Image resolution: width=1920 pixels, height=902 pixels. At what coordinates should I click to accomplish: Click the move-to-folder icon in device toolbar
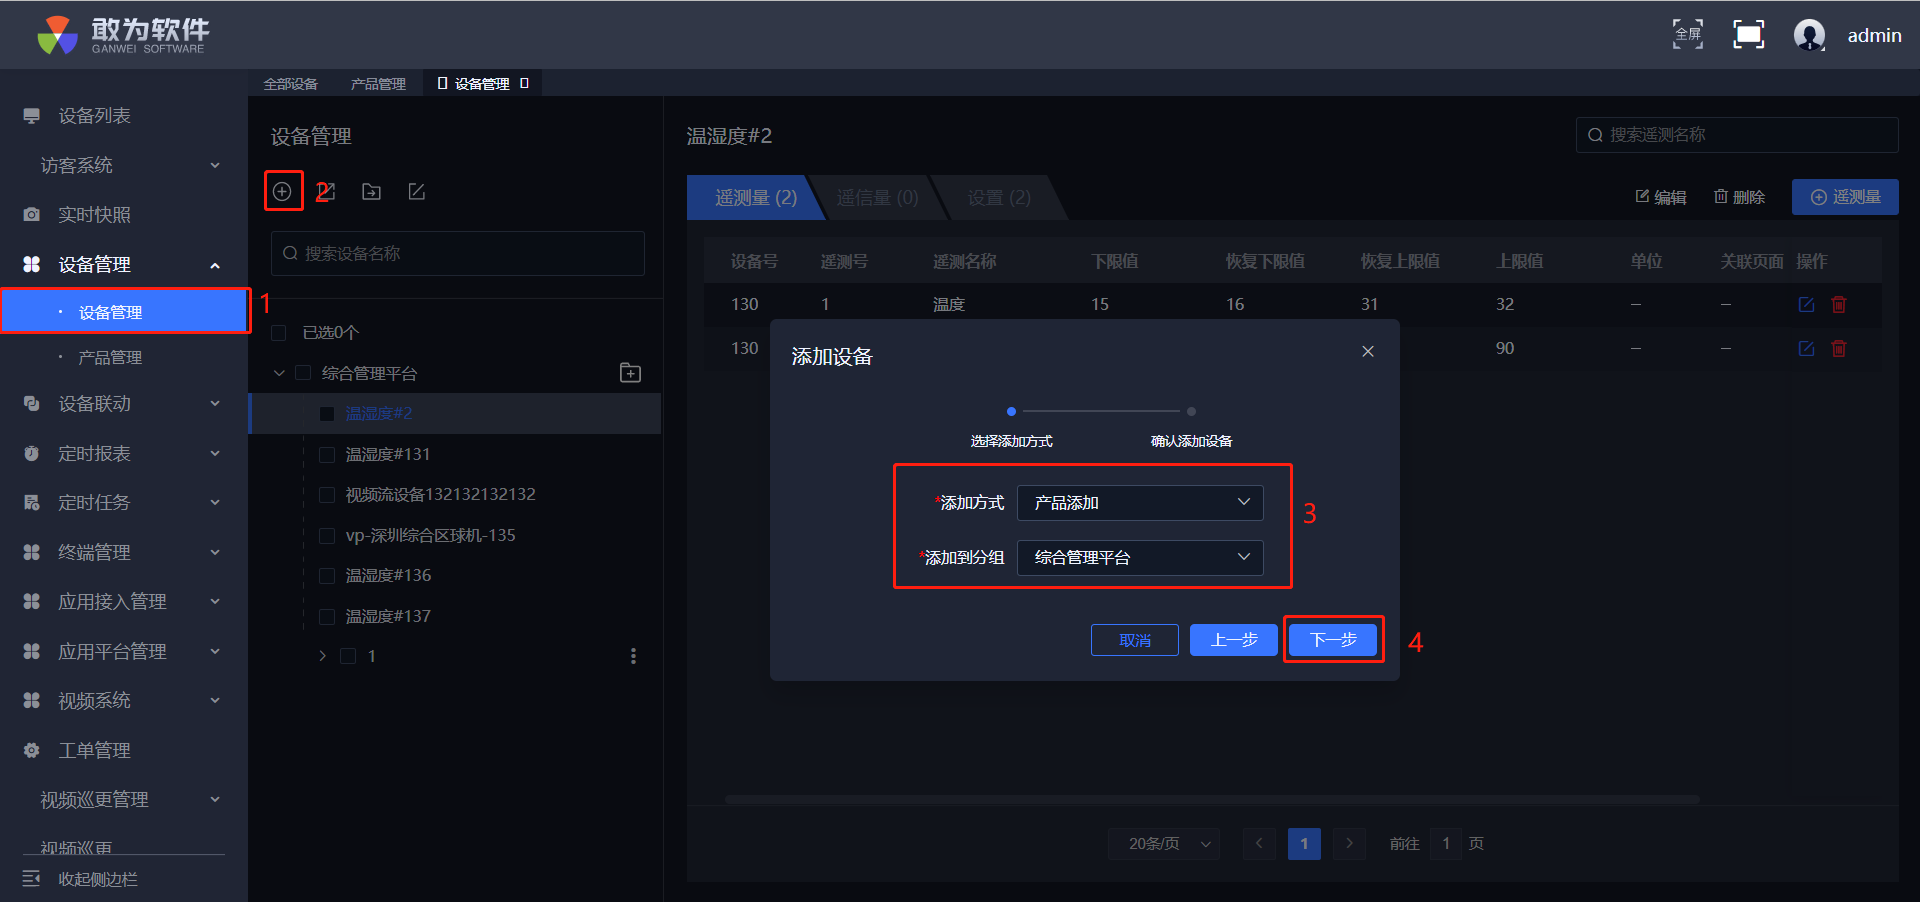(x=372, y=191)
